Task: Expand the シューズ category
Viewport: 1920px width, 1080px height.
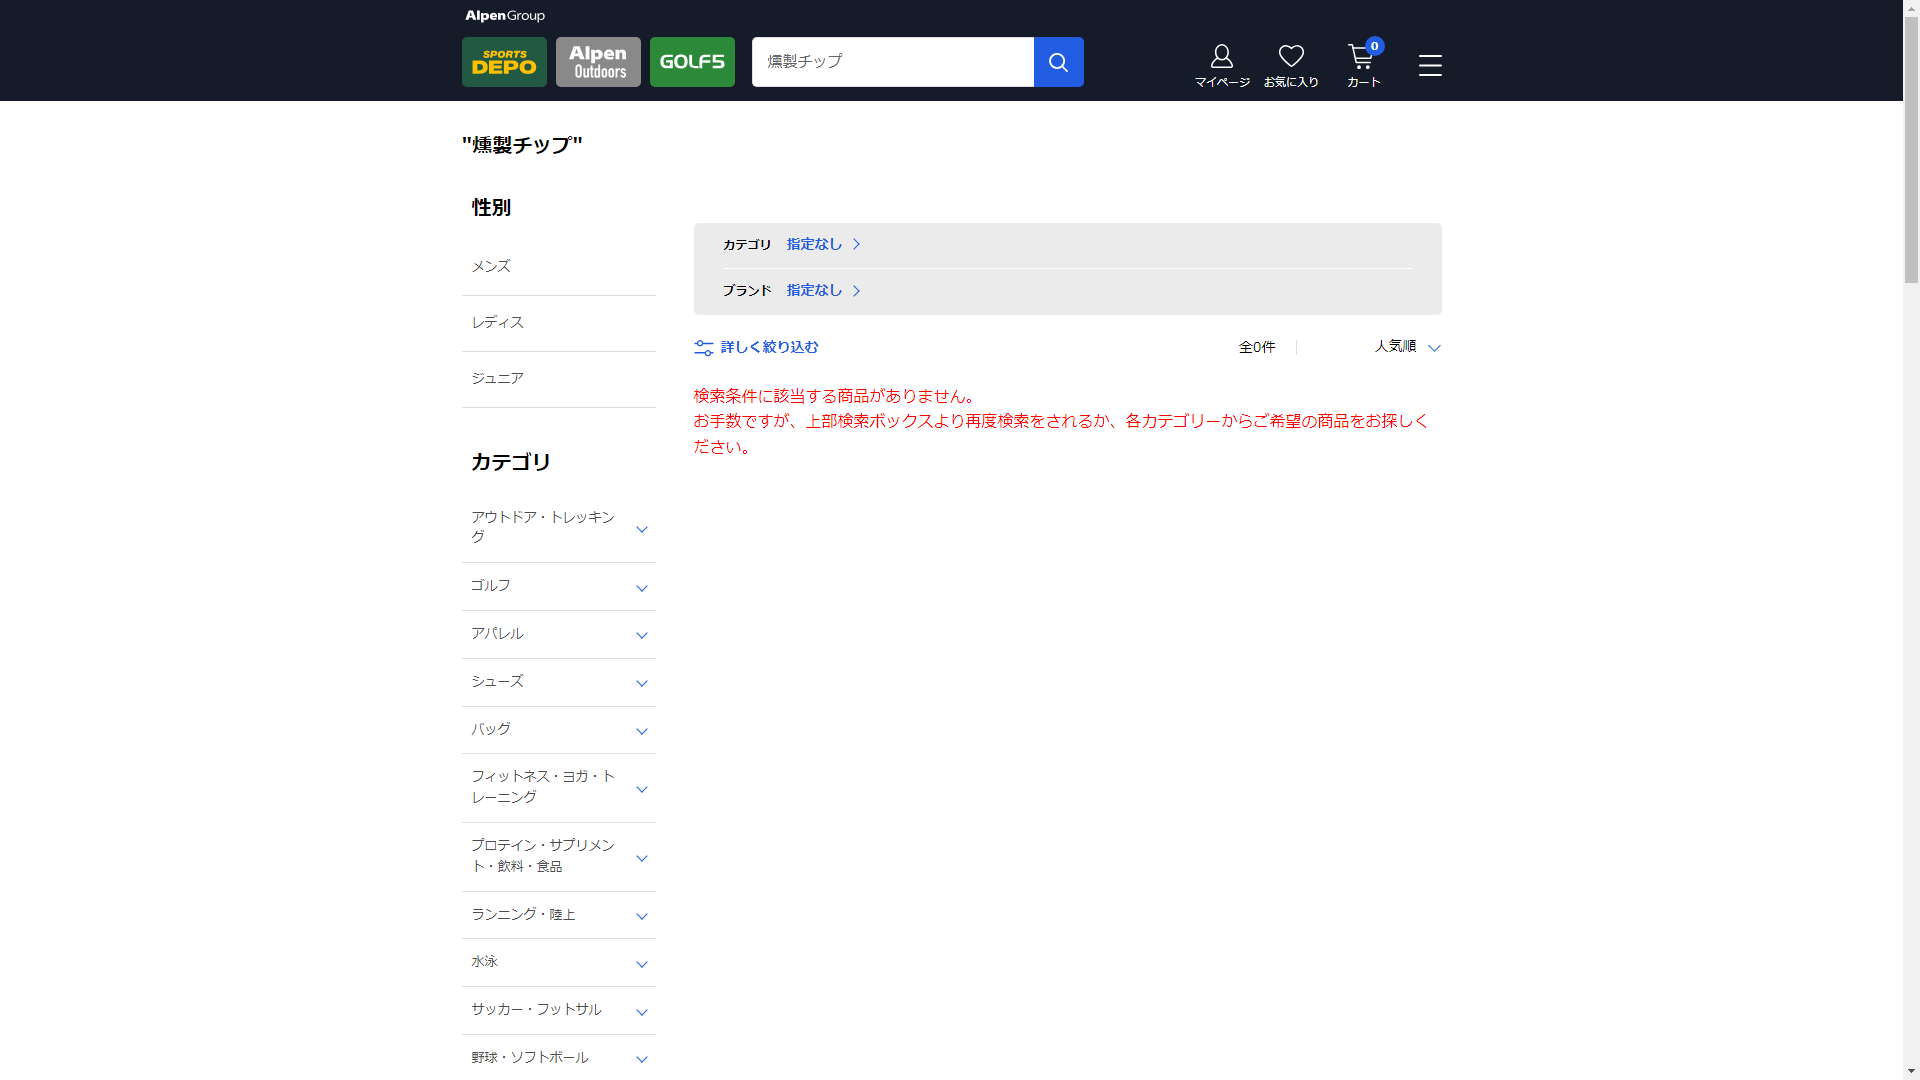Action: click(x=558, y=682)
